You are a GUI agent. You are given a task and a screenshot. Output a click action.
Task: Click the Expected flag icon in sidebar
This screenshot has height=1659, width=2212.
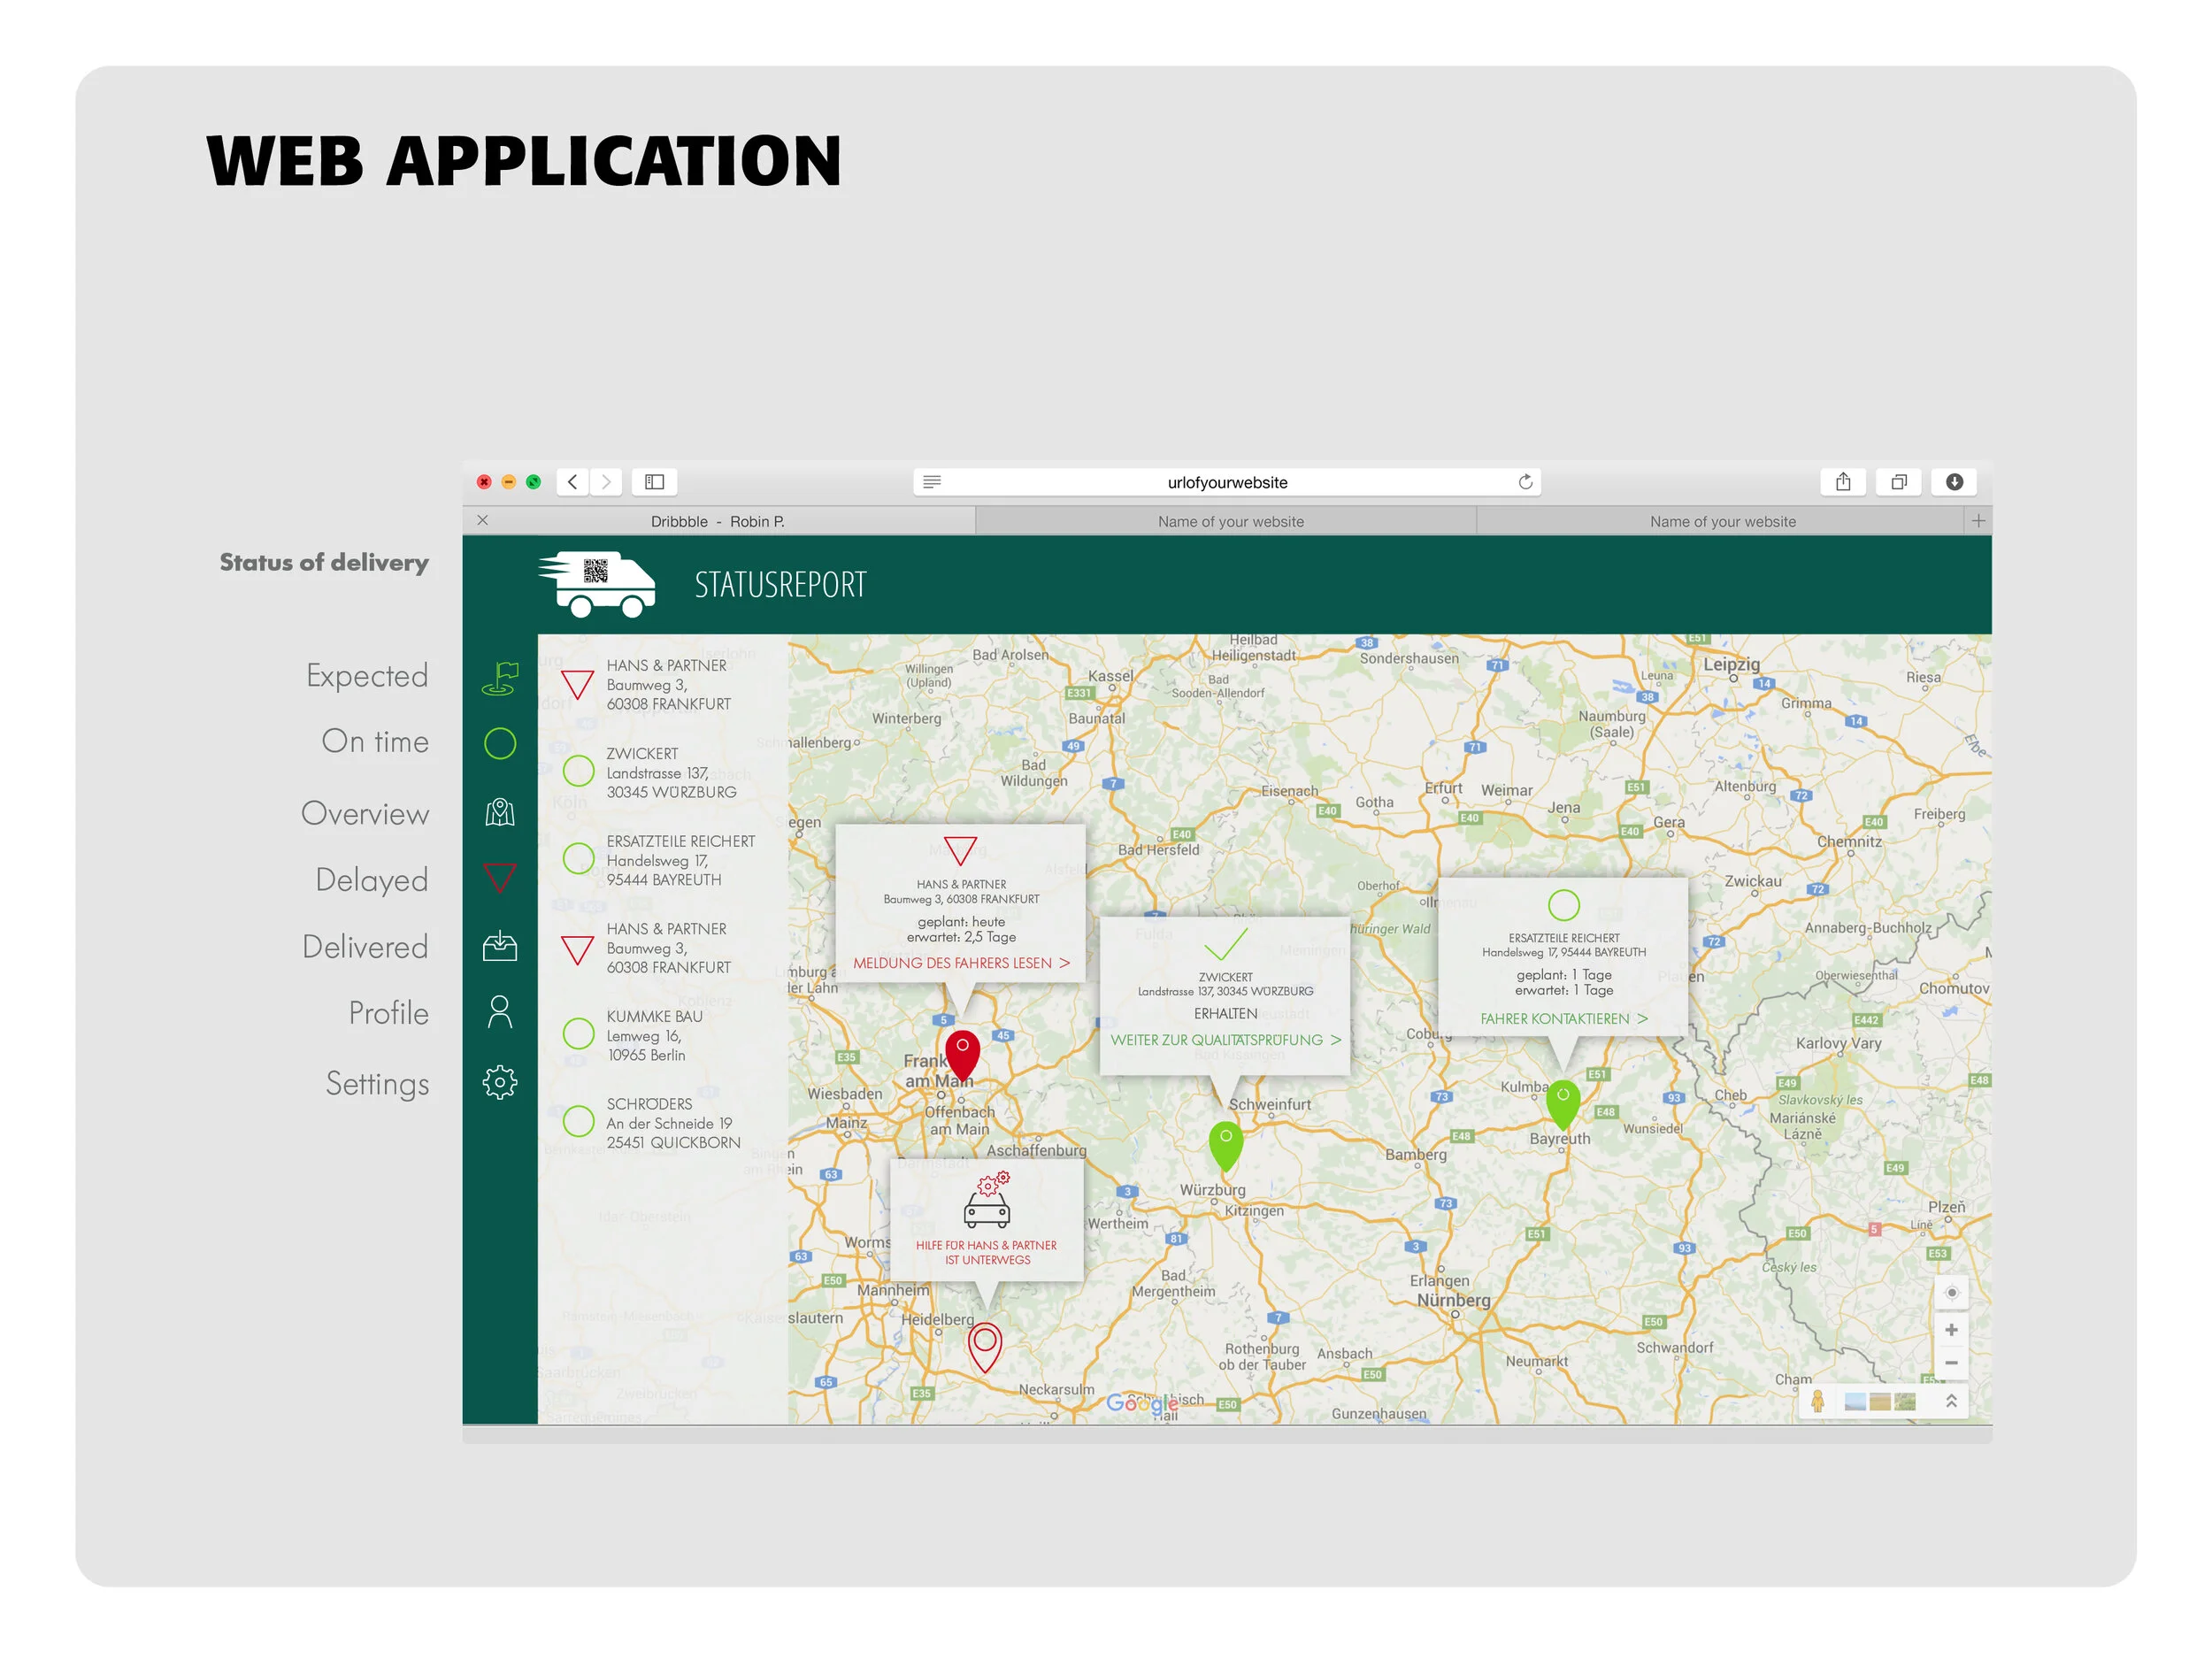500,678
